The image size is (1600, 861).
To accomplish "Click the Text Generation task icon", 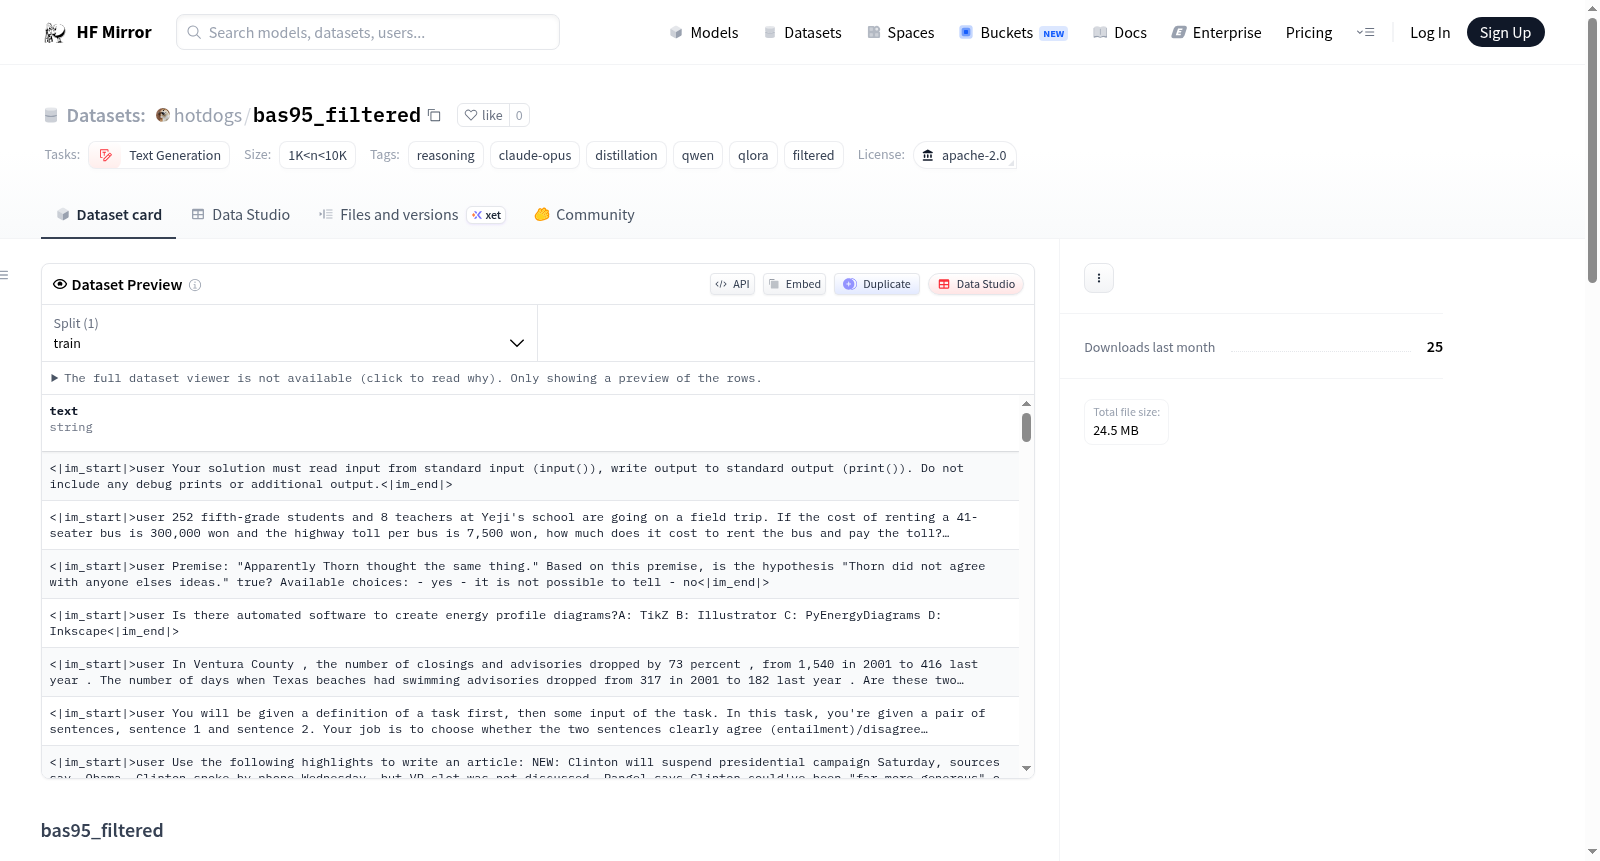I will [105, 155].
